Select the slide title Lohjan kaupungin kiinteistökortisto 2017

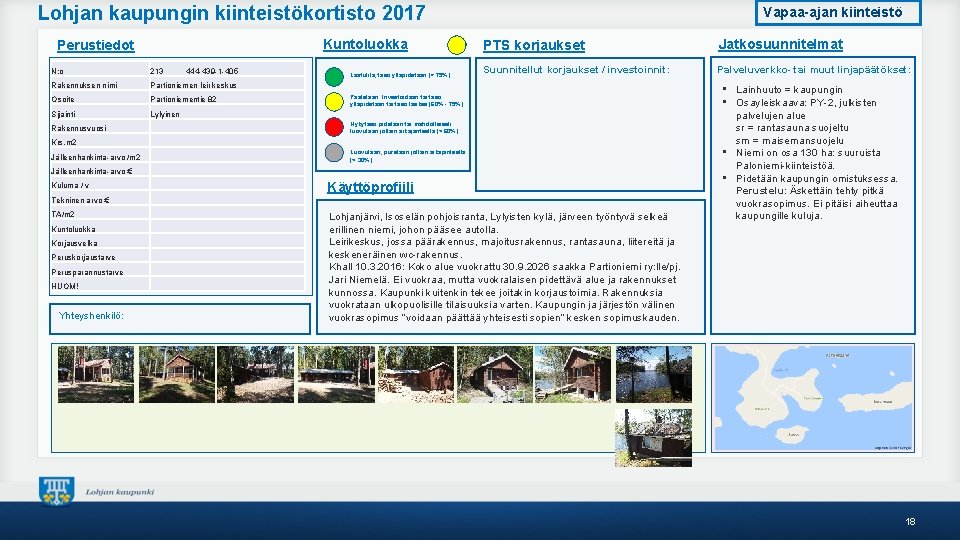point(231,13)
